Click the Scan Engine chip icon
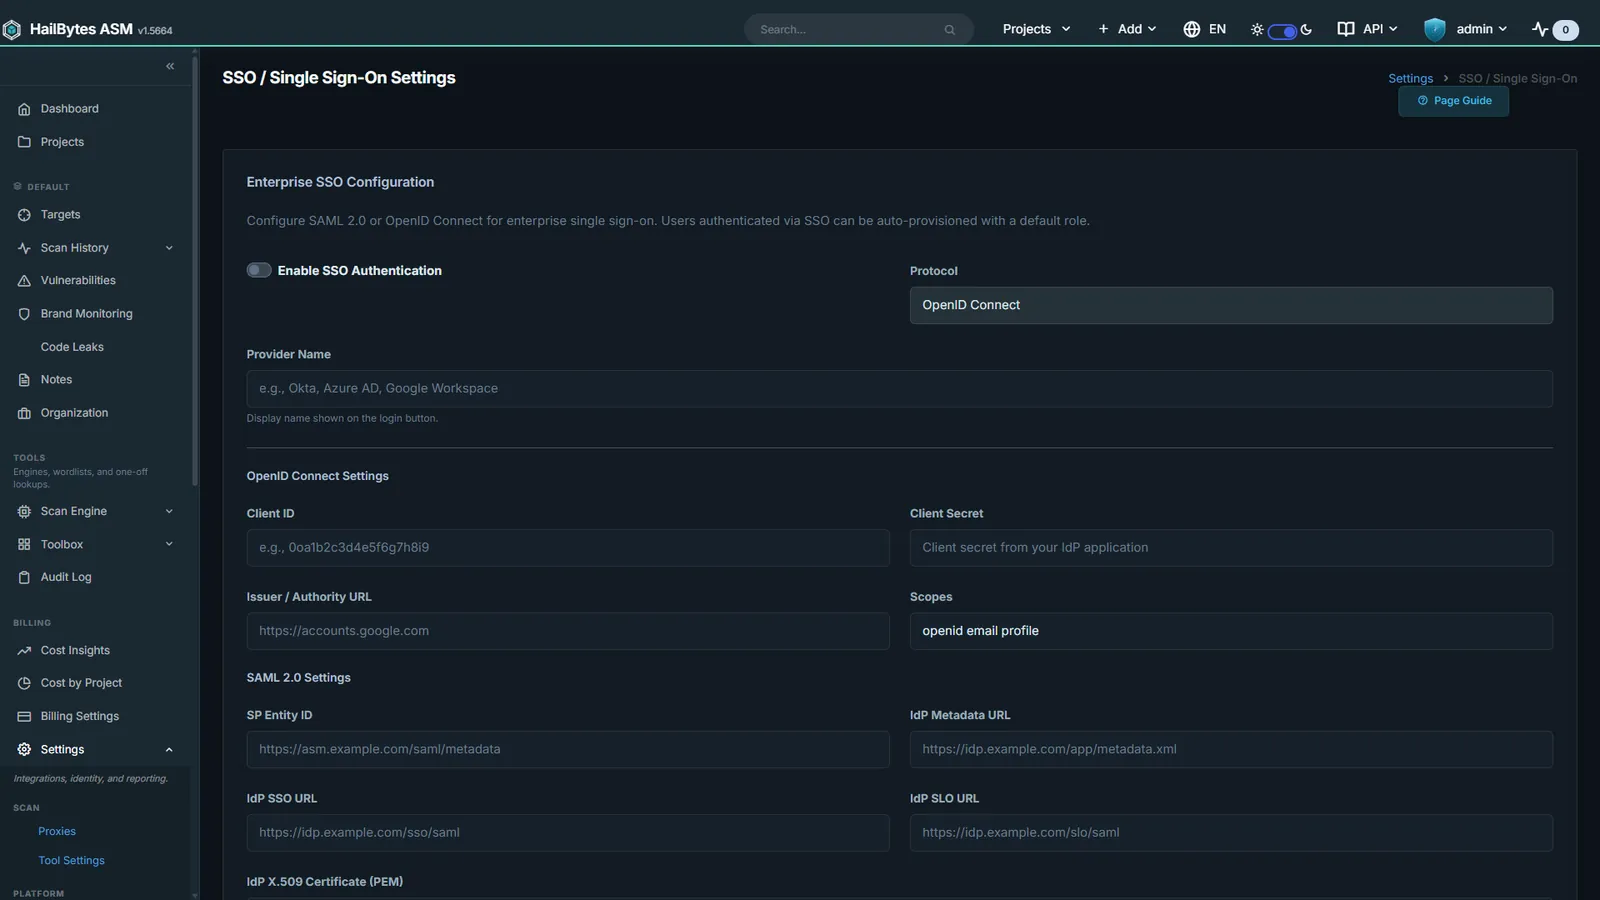1600x900 pixels. (24, 511)
